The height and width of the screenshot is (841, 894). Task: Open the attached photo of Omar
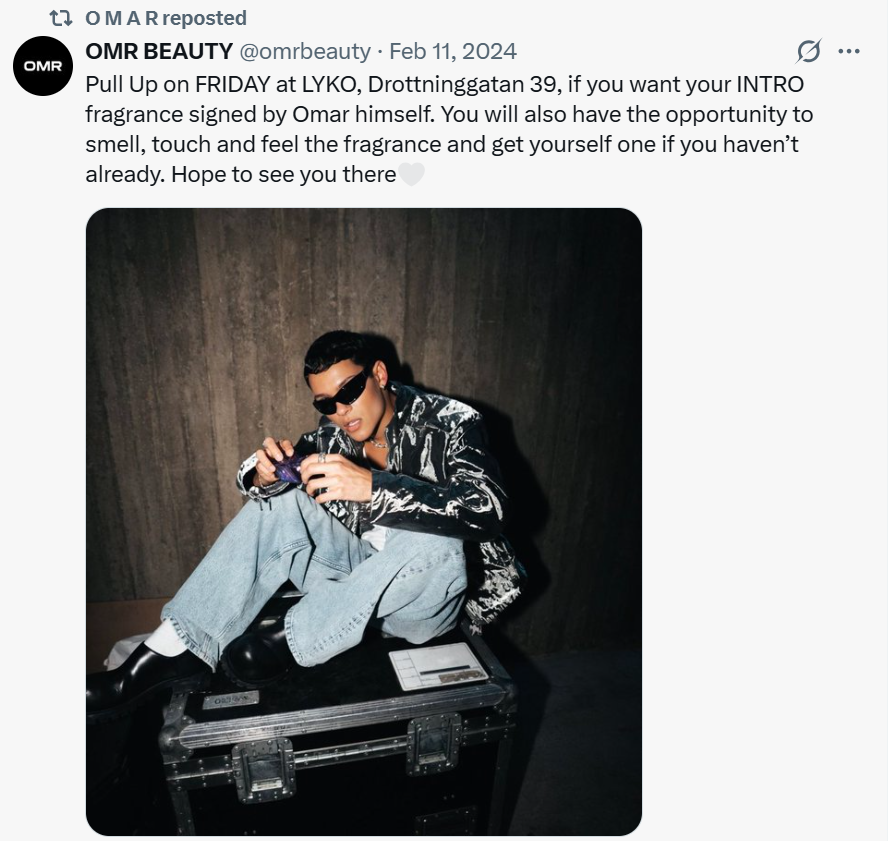(364, 521)
